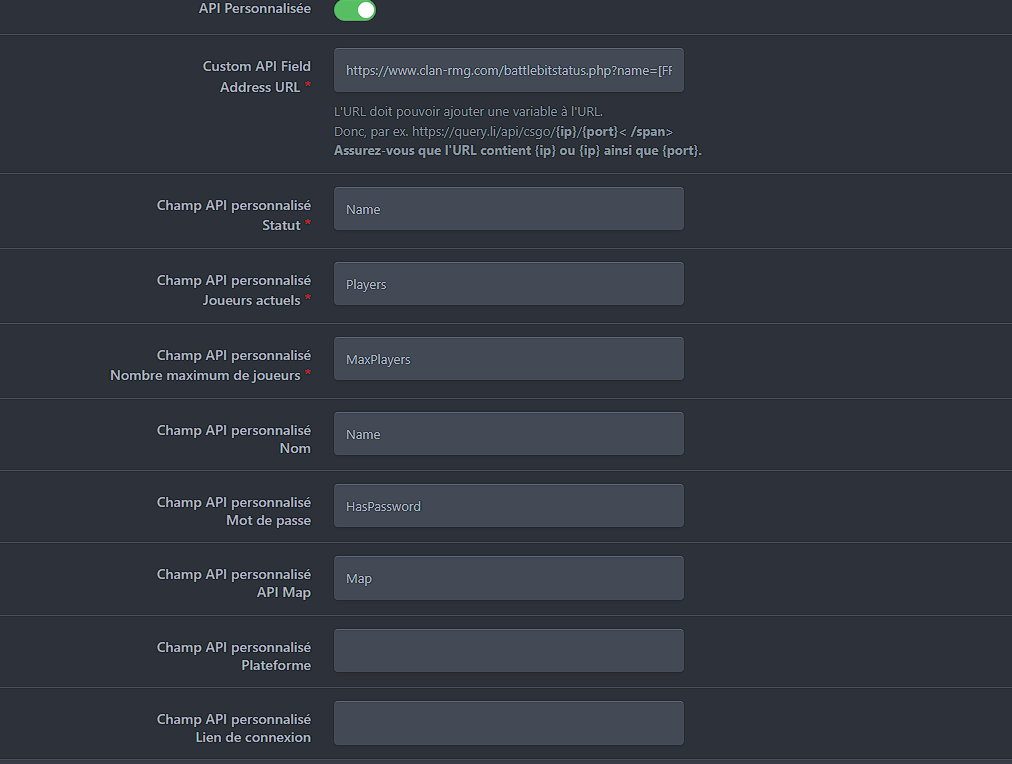Click the "Plateforme" label text
The image size is (1012, 764).
click(276, 666)
